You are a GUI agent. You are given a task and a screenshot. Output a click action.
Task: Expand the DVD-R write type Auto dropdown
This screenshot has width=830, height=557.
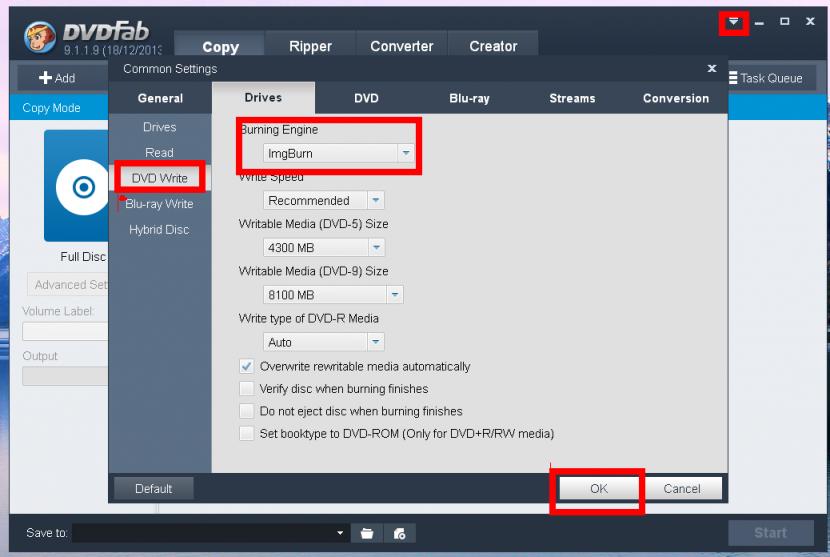coord(375,342)
